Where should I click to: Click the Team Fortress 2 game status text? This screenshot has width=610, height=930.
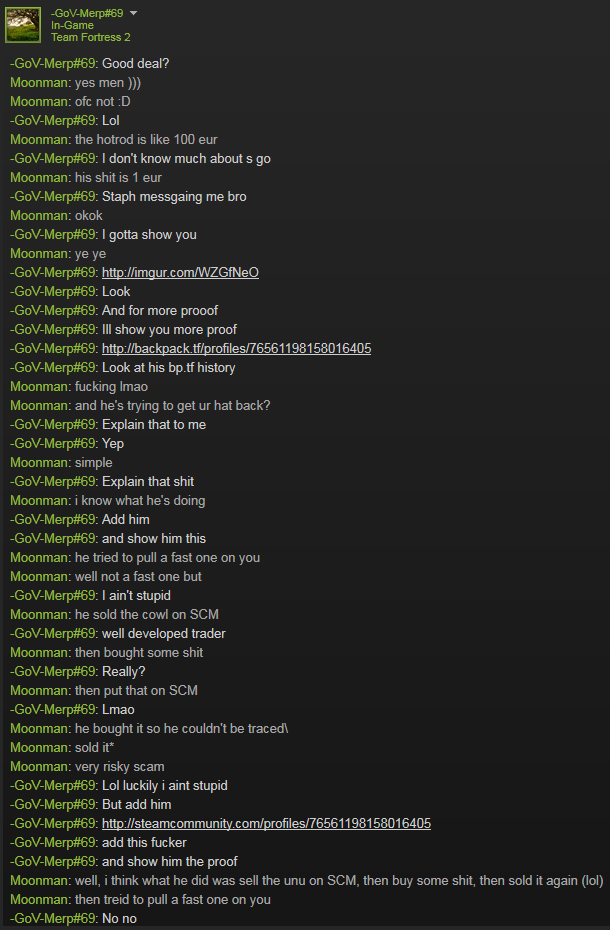pos(90,37)
